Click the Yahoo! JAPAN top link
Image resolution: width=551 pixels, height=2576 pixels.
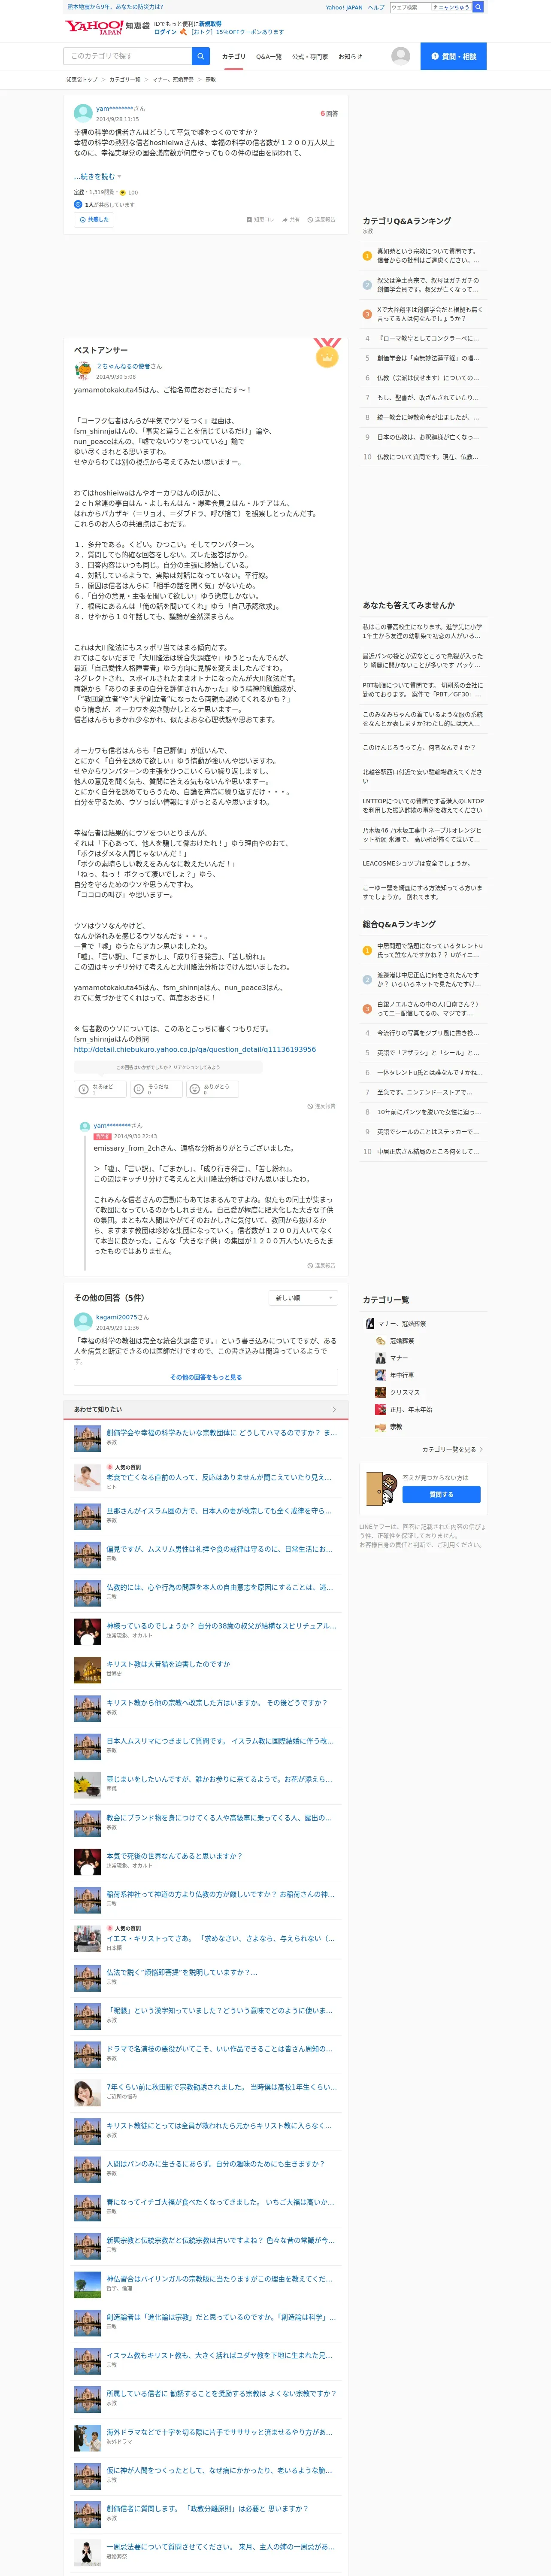344,7
